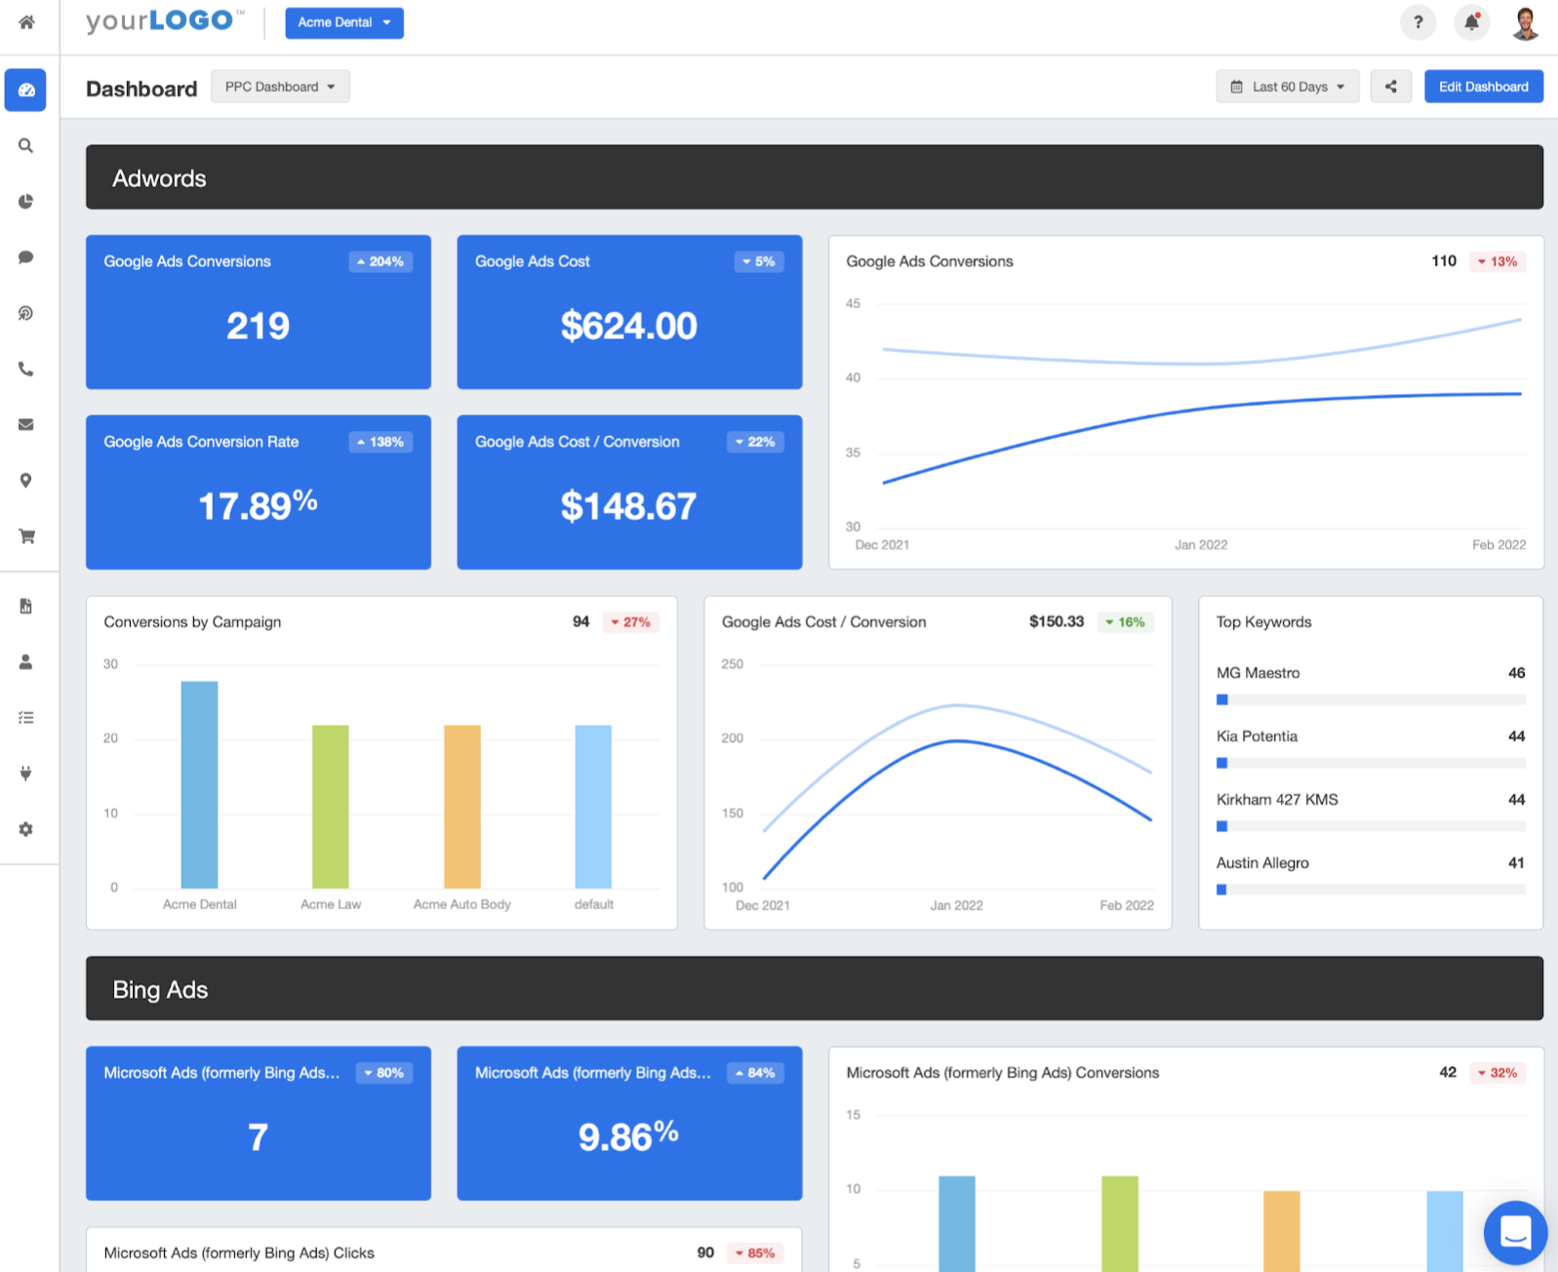The height and width of the screenshot is (1272, 1558).
Task: Open the live chat support bubble
Action: pos(1515,1232)
